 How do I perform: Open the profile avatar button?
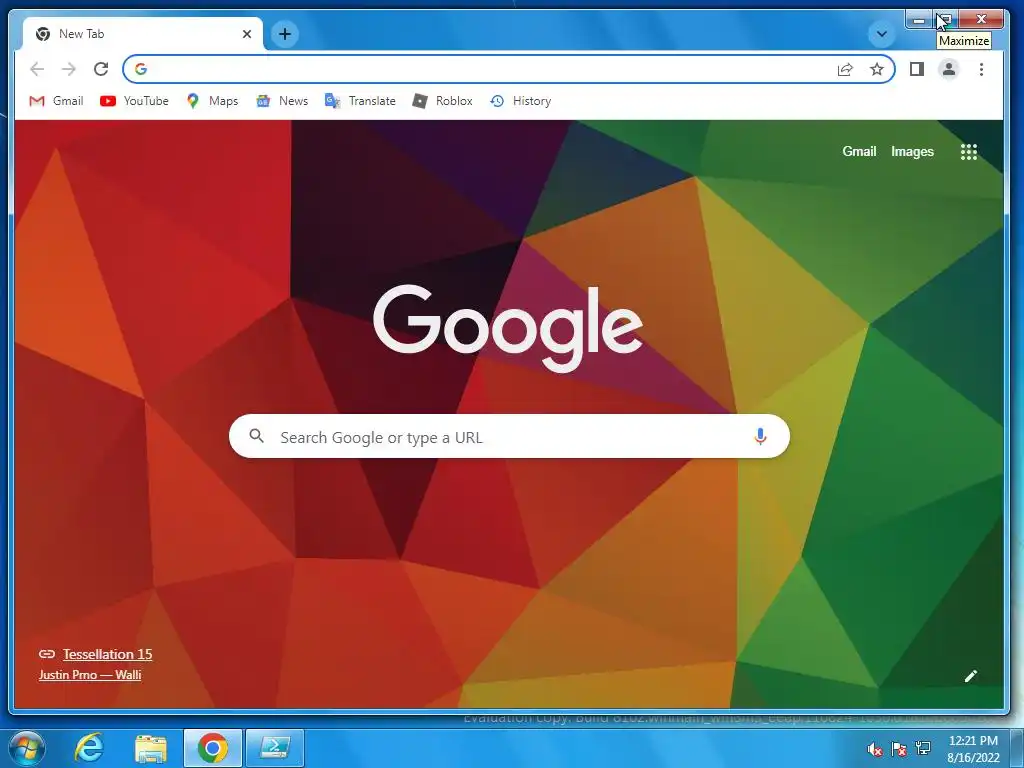949,69
